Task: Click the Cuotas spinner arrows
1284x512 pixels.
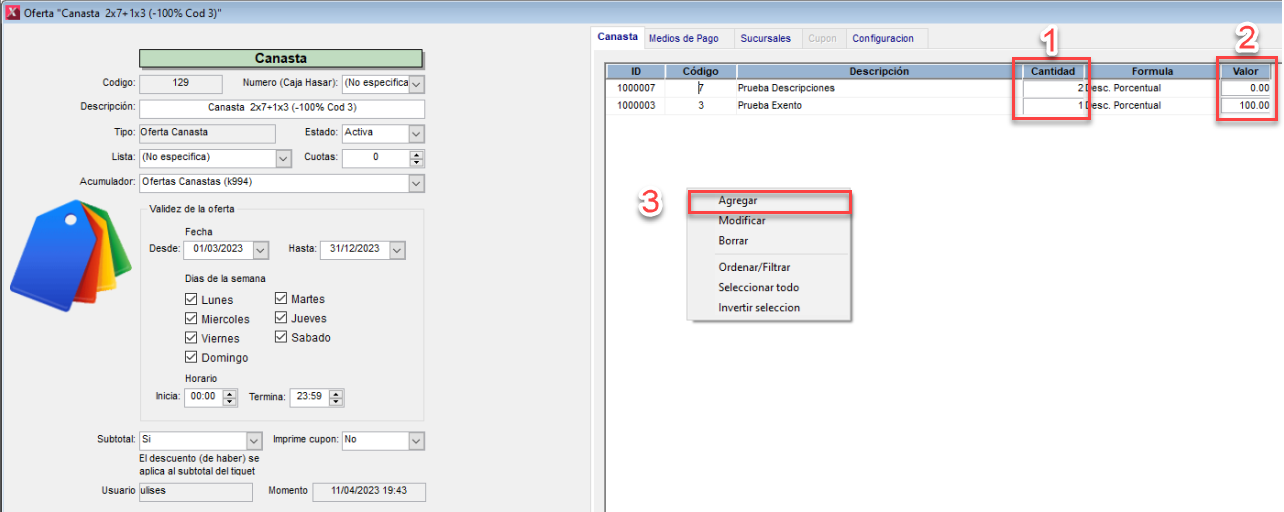Action: tap(417, 158)
